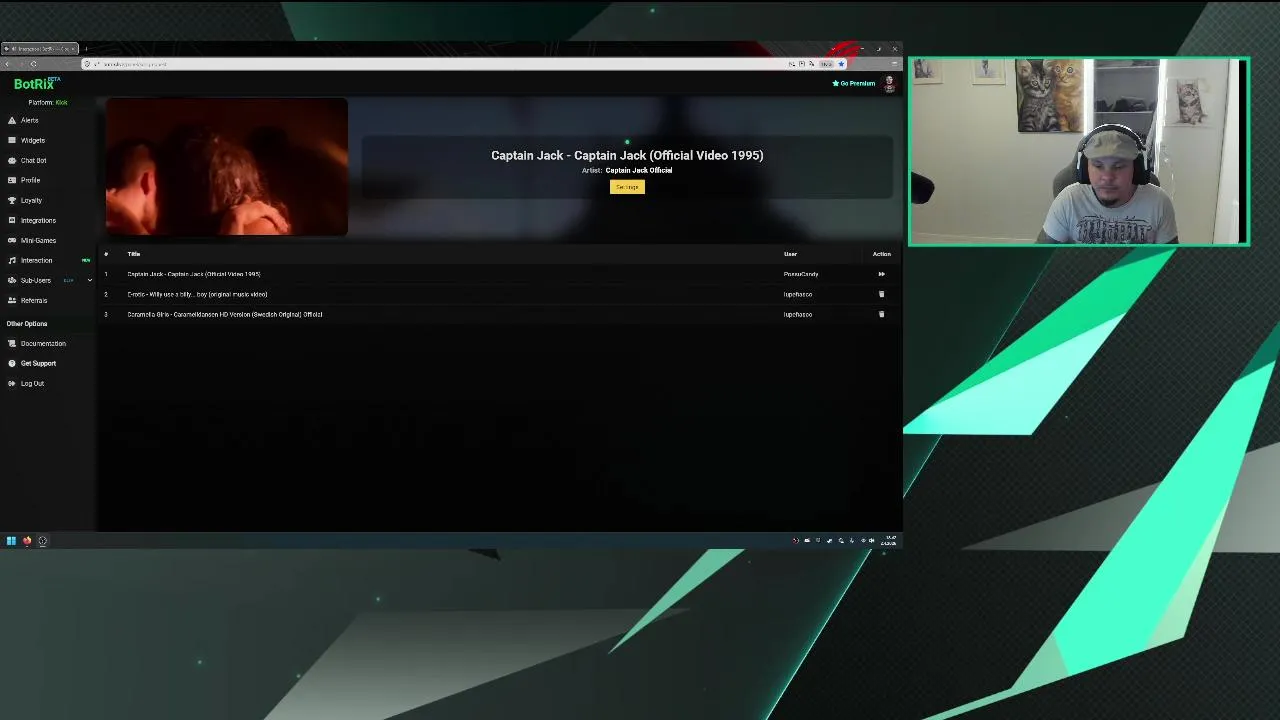This screenshot has height=720, width=1280.
Task: Open the Referrals page
Action: (34, 300)
